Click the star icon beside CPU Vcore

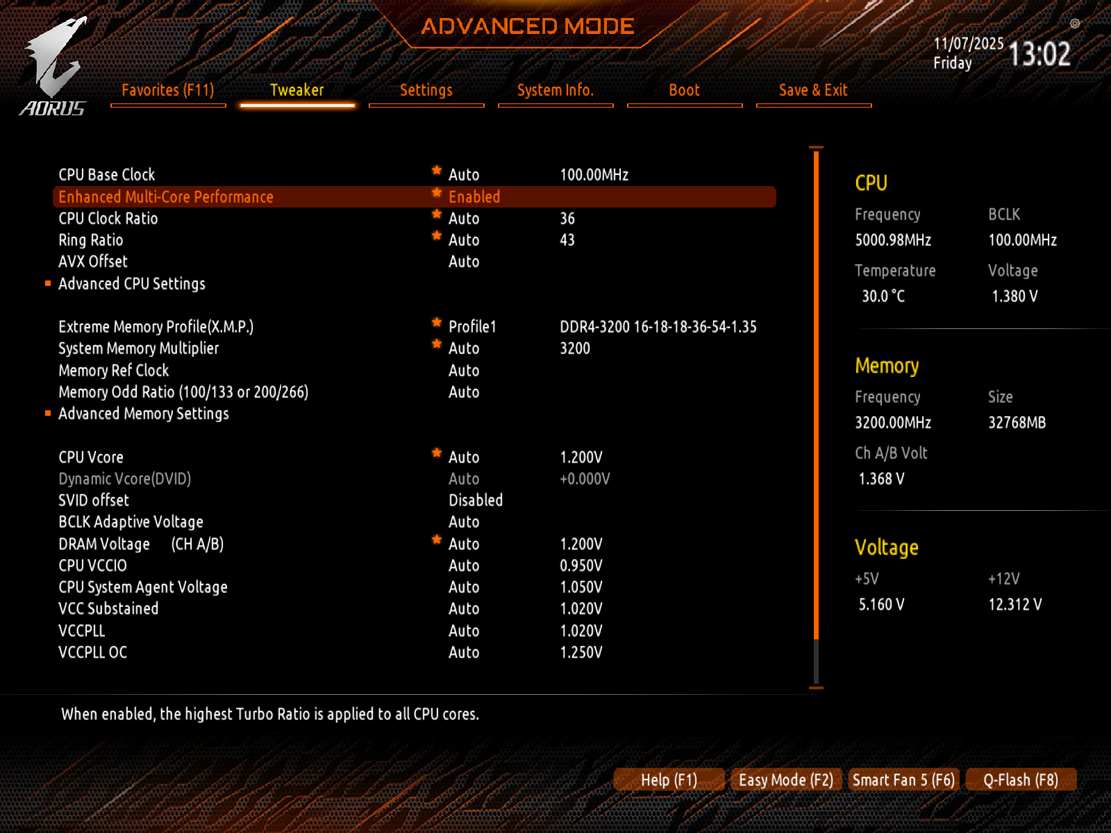pyautogui.click(x=436, y=455)
